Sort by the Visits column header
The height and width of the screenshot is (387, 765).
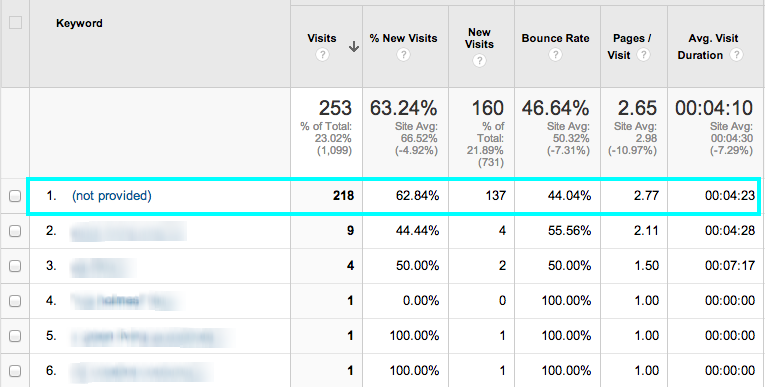(322, 38)
